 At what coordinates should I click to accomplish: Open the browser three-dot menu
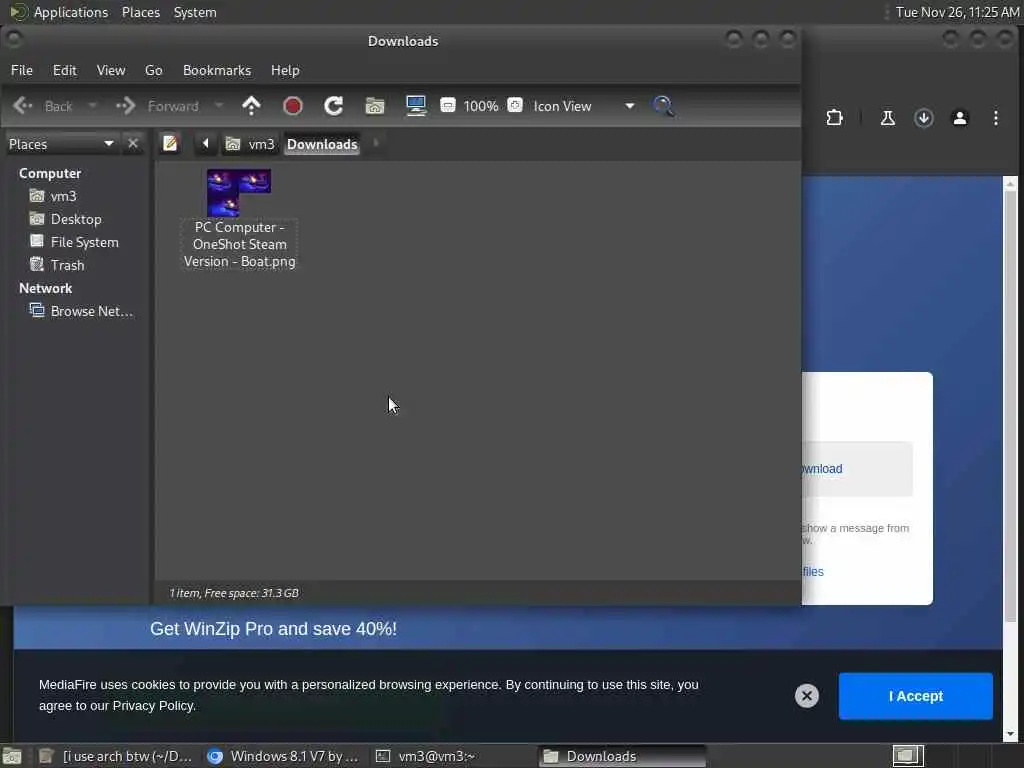[996, 118]
